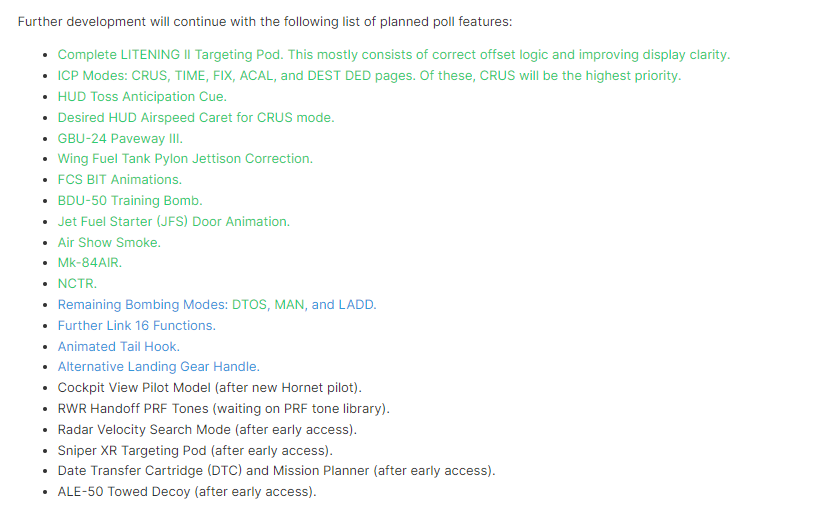Click the Animated Tail Hook item

(x=118, y=346)
